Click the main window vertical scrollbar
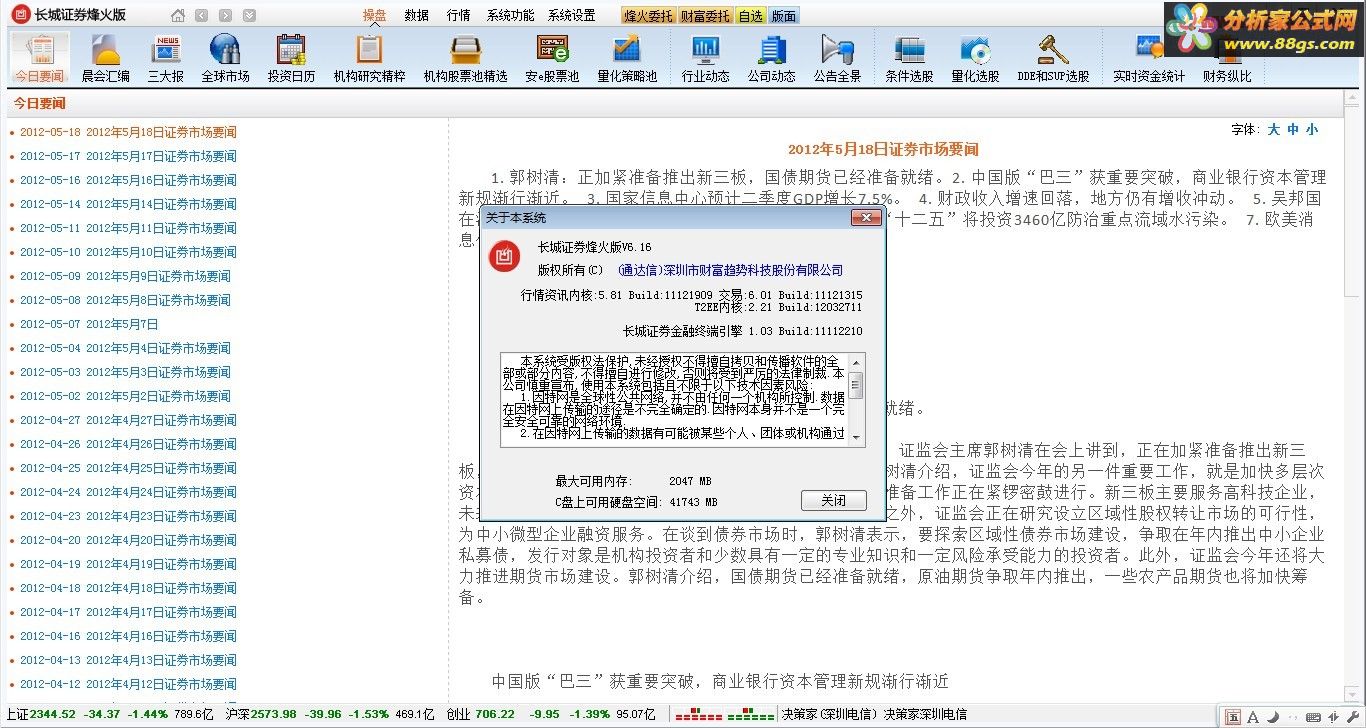Viewport: 1366px width, 728px height. 1351,397
